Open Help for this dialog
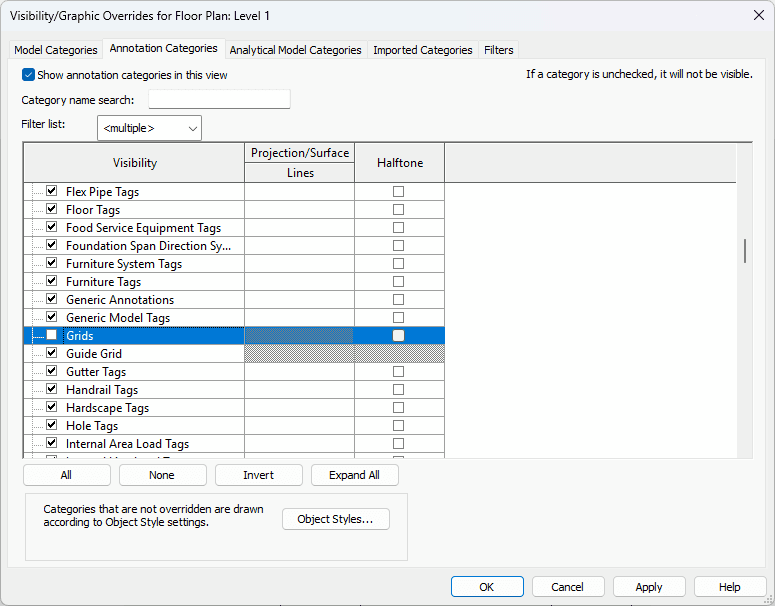 click(x=730, y=587)
